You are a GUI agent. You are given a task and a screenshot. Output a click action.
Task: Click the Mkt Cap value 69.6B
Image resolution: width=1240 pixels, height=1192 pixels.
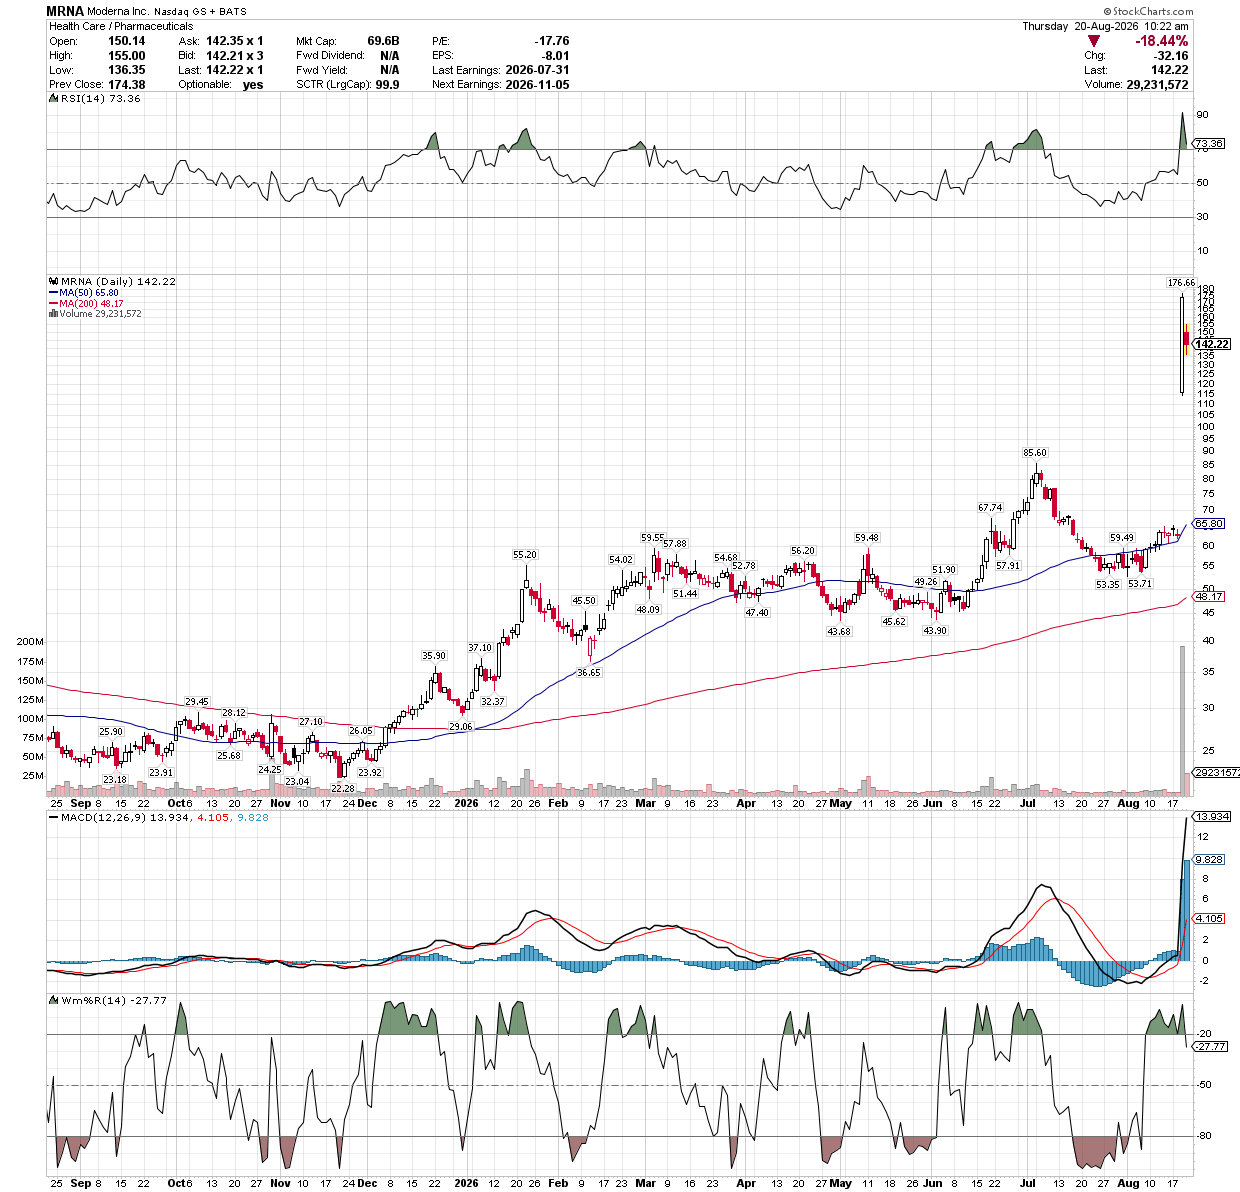point(383,41)
